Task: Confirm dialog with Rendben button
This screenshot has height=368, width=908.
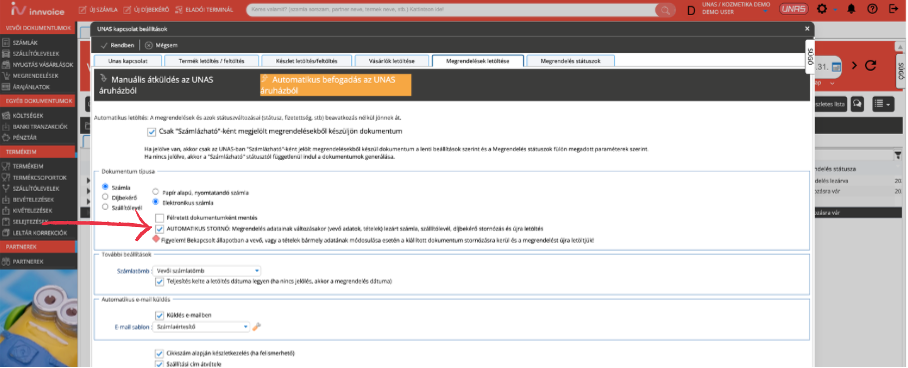Action: coord(118,45)
